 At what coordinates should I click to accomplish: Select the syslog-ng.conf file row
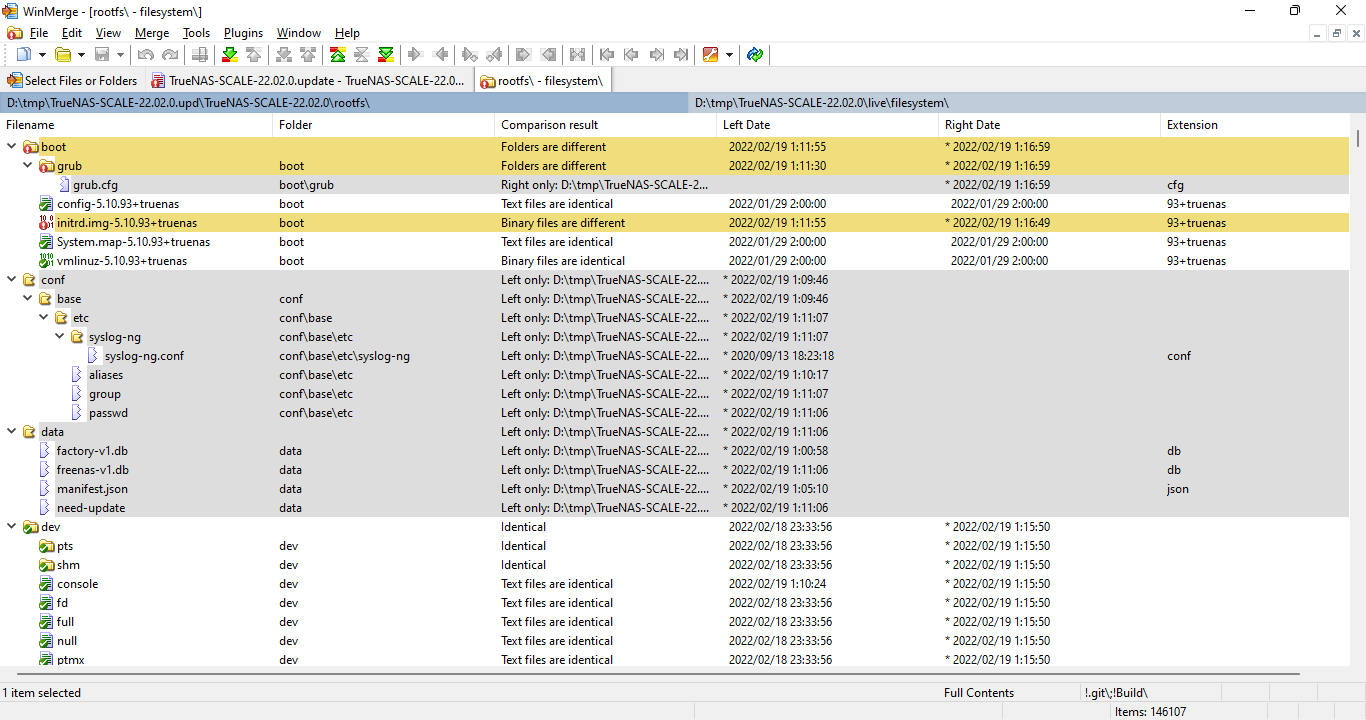point(675,356)
